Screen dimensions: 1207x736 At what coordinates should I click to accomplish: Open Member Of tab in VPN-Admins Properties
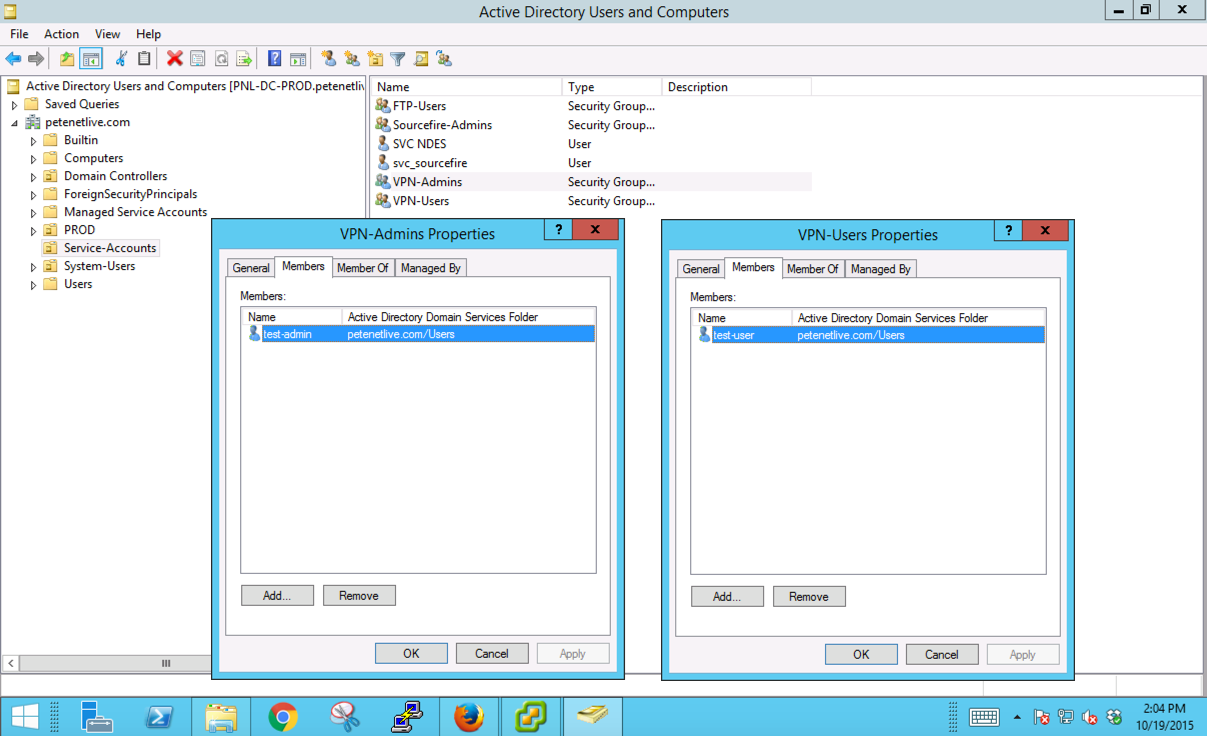coord(363,268)
